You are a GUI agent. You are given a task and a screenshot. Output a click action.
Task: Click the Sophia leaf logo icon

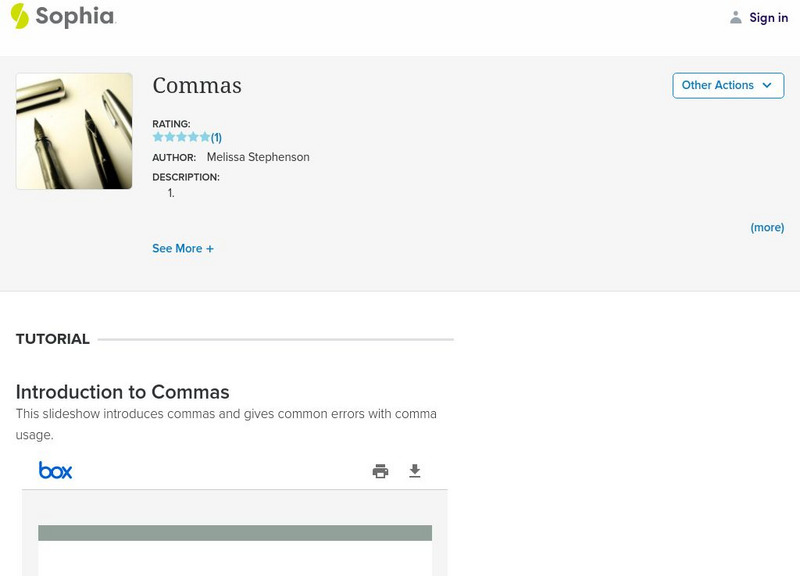[20, 16]
